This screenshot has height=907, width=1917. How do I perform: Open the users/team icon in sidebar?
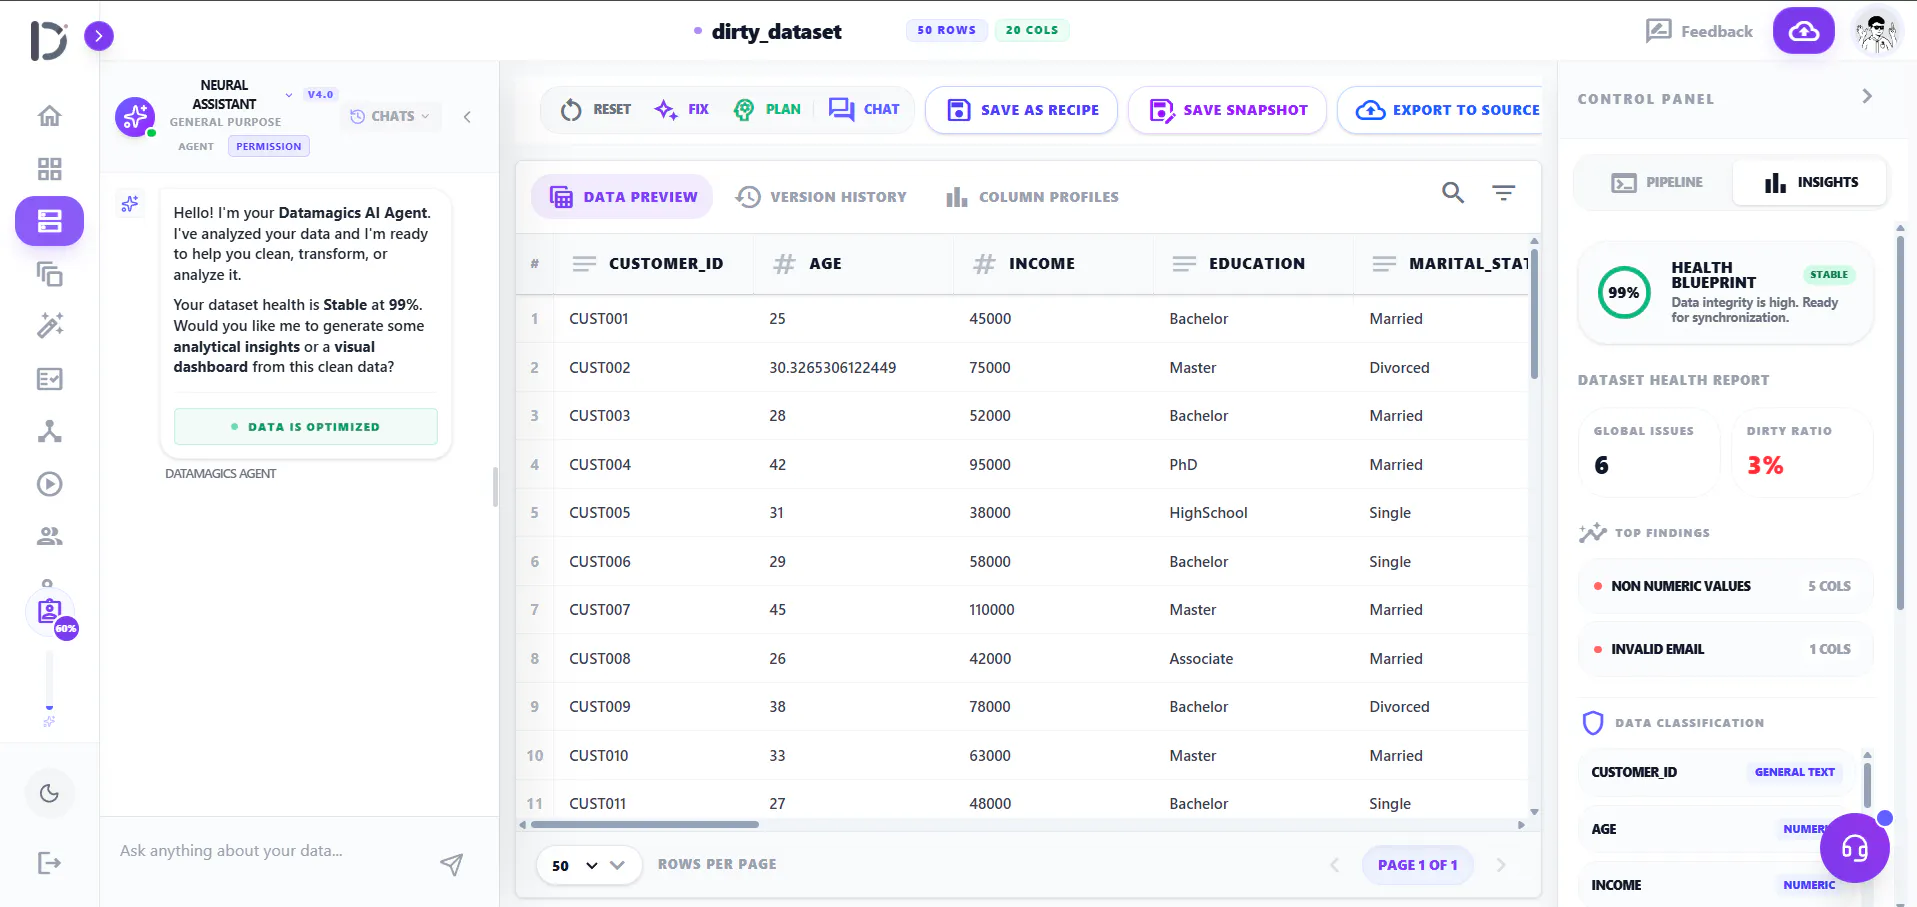[49, 536]
